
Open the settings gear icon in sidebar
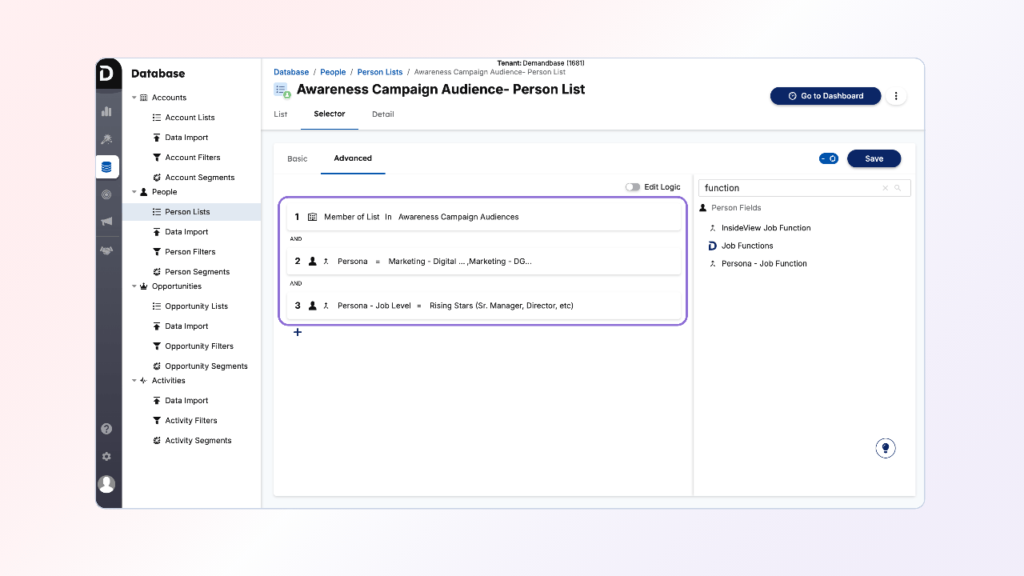pos(107,456)
